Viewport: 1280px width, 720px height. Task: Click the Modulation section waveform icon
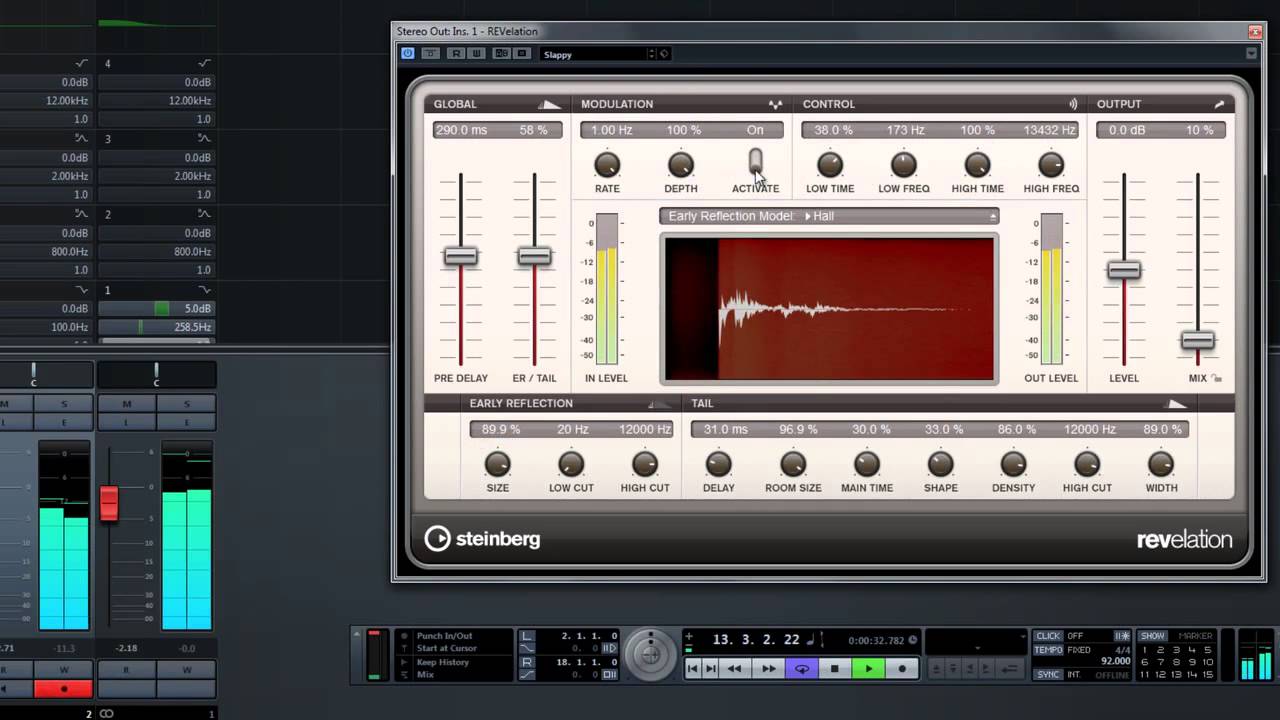tap(775, 104)
